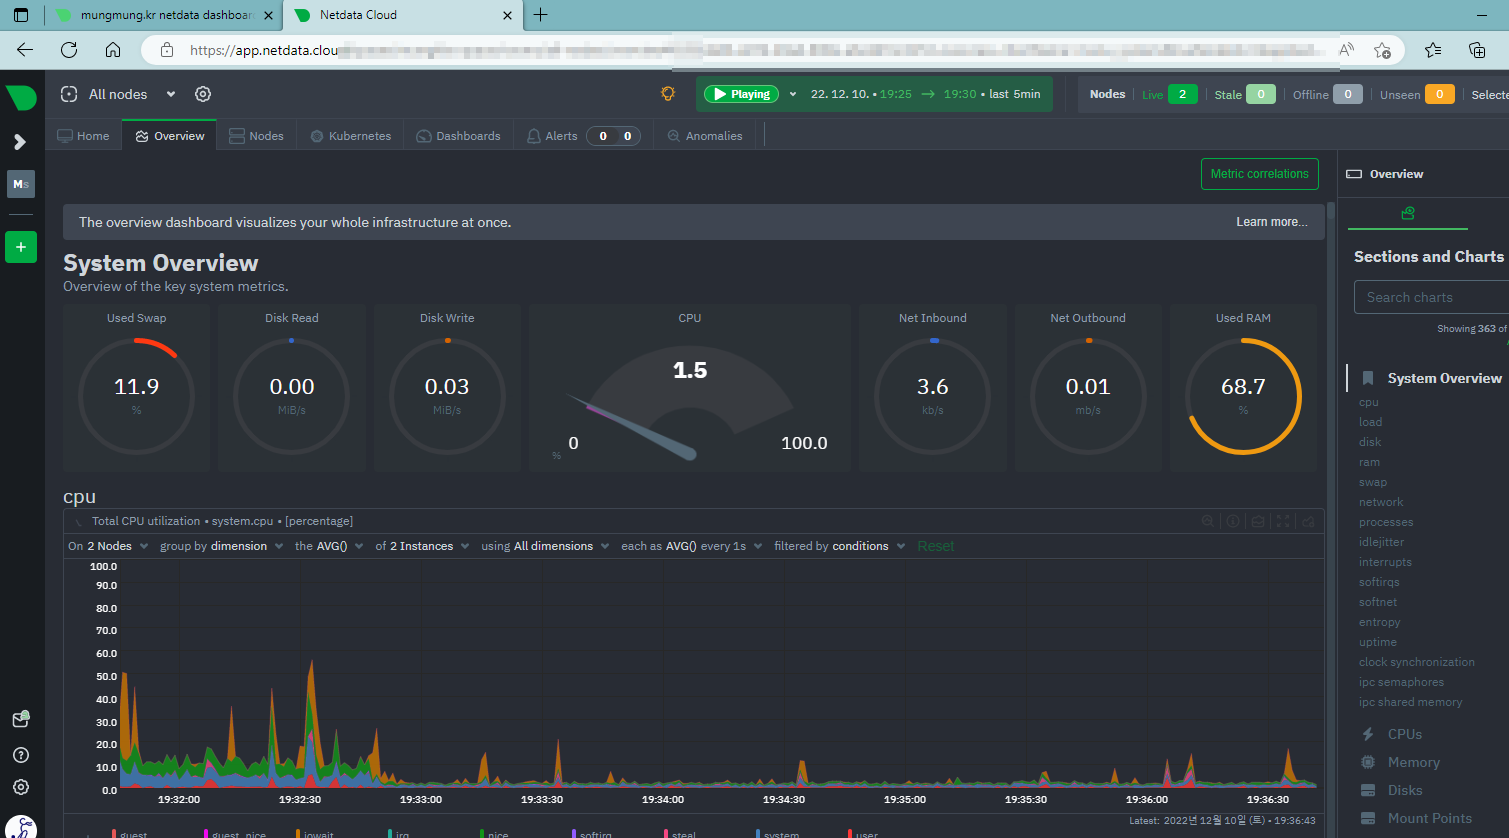This screenshot has height=838, width=1509.
Task: Toggle the Stale 0 nodes filter
Action: [1245, 94]
